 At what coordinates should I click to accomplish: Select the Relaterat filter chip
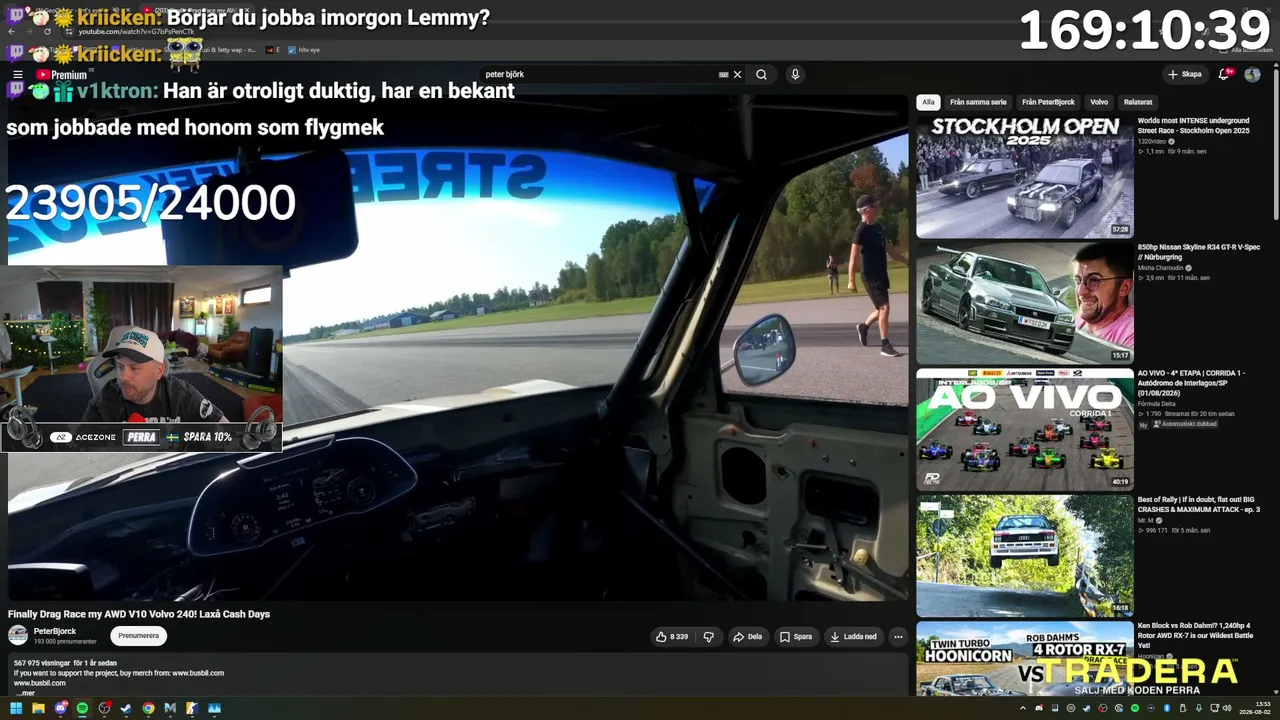[1138, 102]
